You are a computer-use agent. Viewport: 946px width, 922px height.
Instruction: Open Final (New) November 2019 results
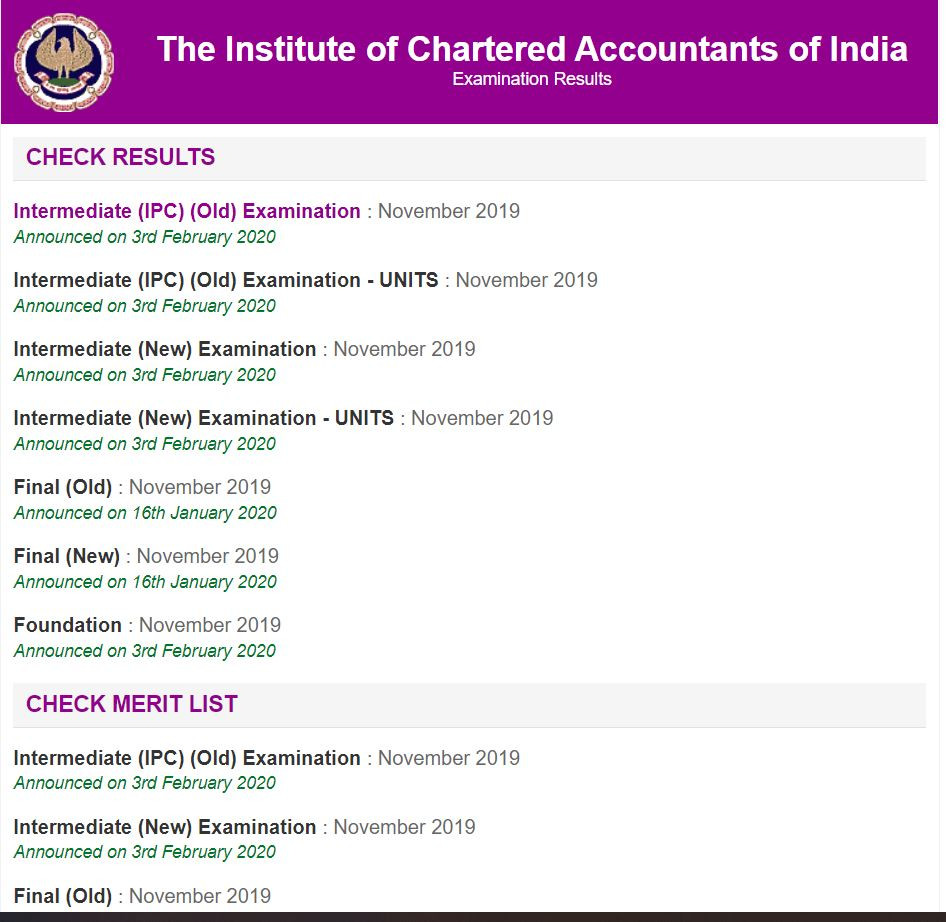67,556
